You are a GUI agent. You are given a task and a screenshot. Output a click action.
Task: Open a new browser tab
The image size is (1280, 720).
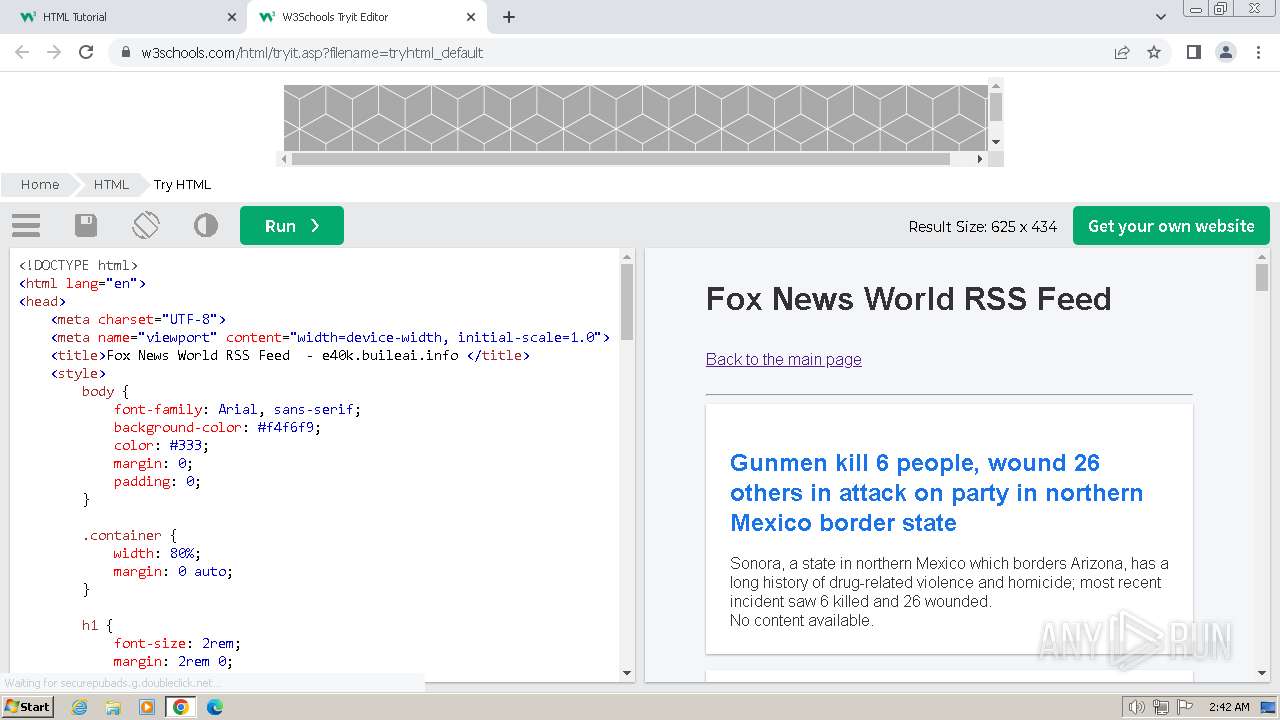click(x=509, y=17)
